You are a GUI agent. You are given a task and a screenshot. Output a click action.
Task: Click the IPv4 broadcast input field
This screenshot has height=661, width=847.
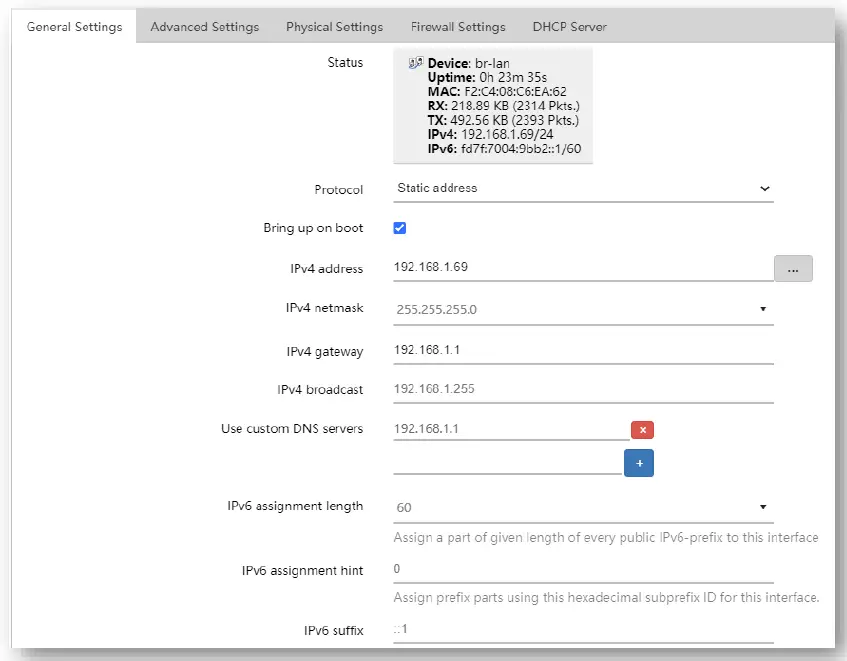tap(583, 390)
